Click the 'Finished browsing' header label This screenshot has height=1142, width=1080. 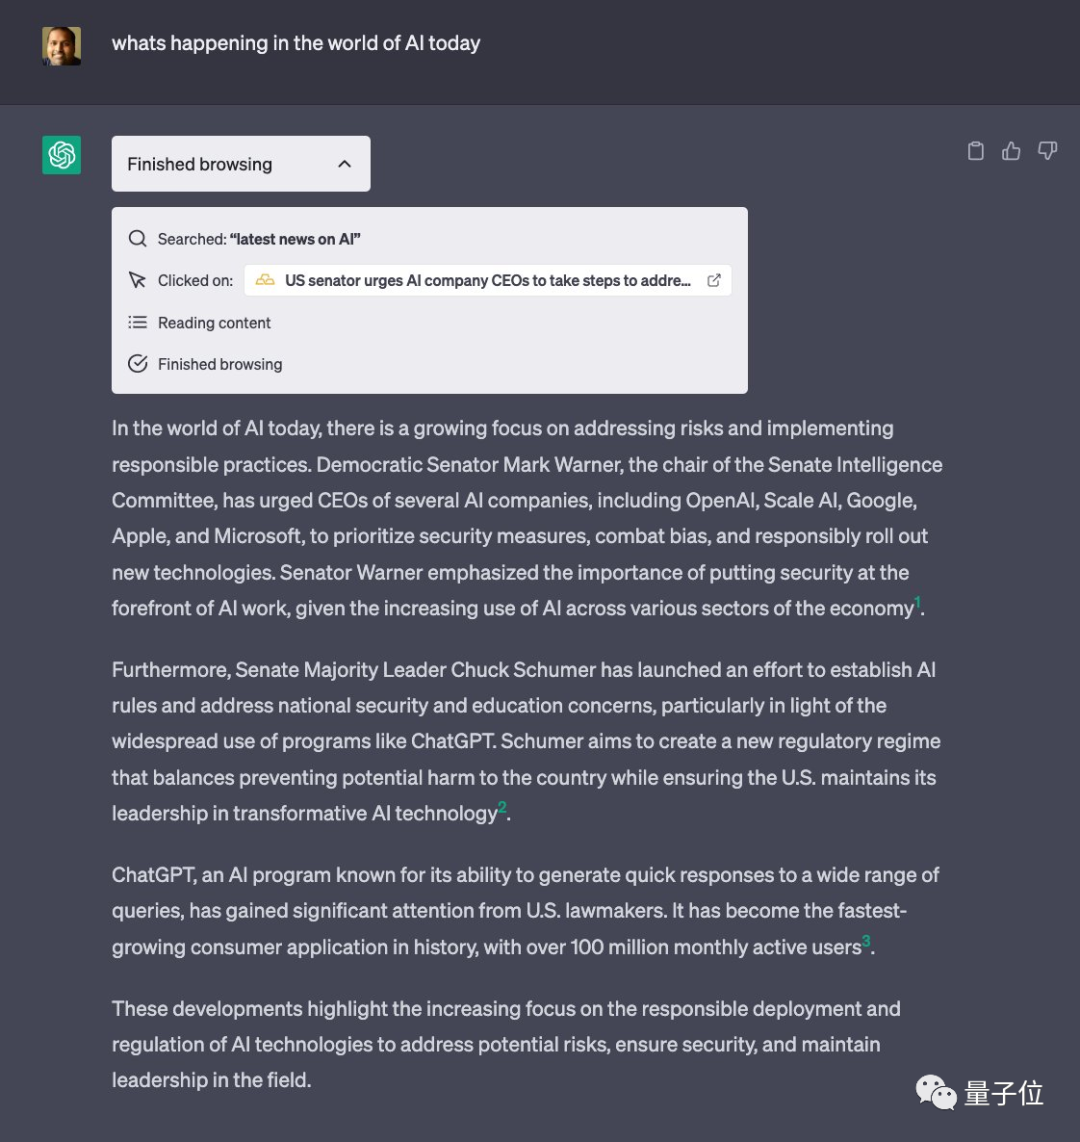point(198,163)
